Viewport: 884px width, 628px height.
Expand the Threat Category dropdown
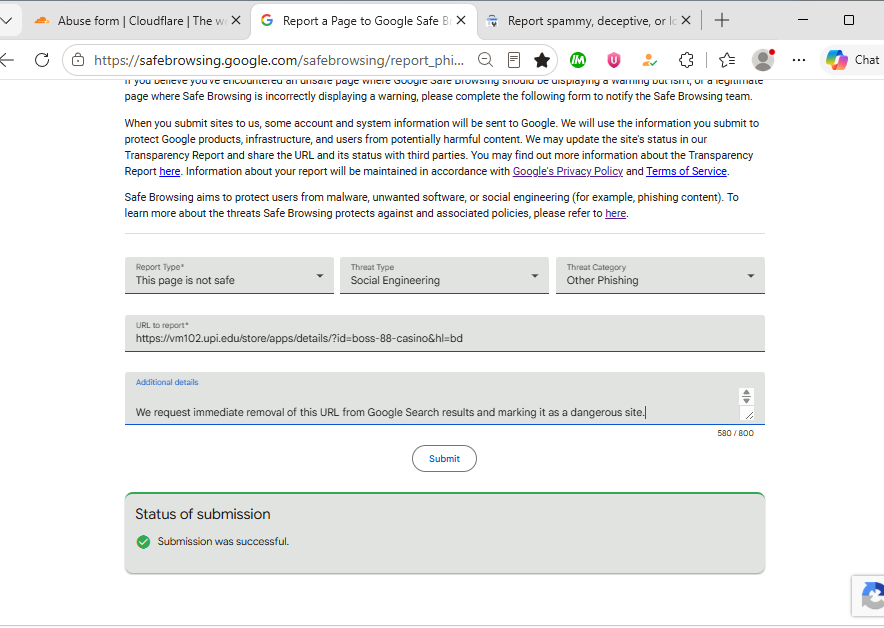(x=660, y=275)
